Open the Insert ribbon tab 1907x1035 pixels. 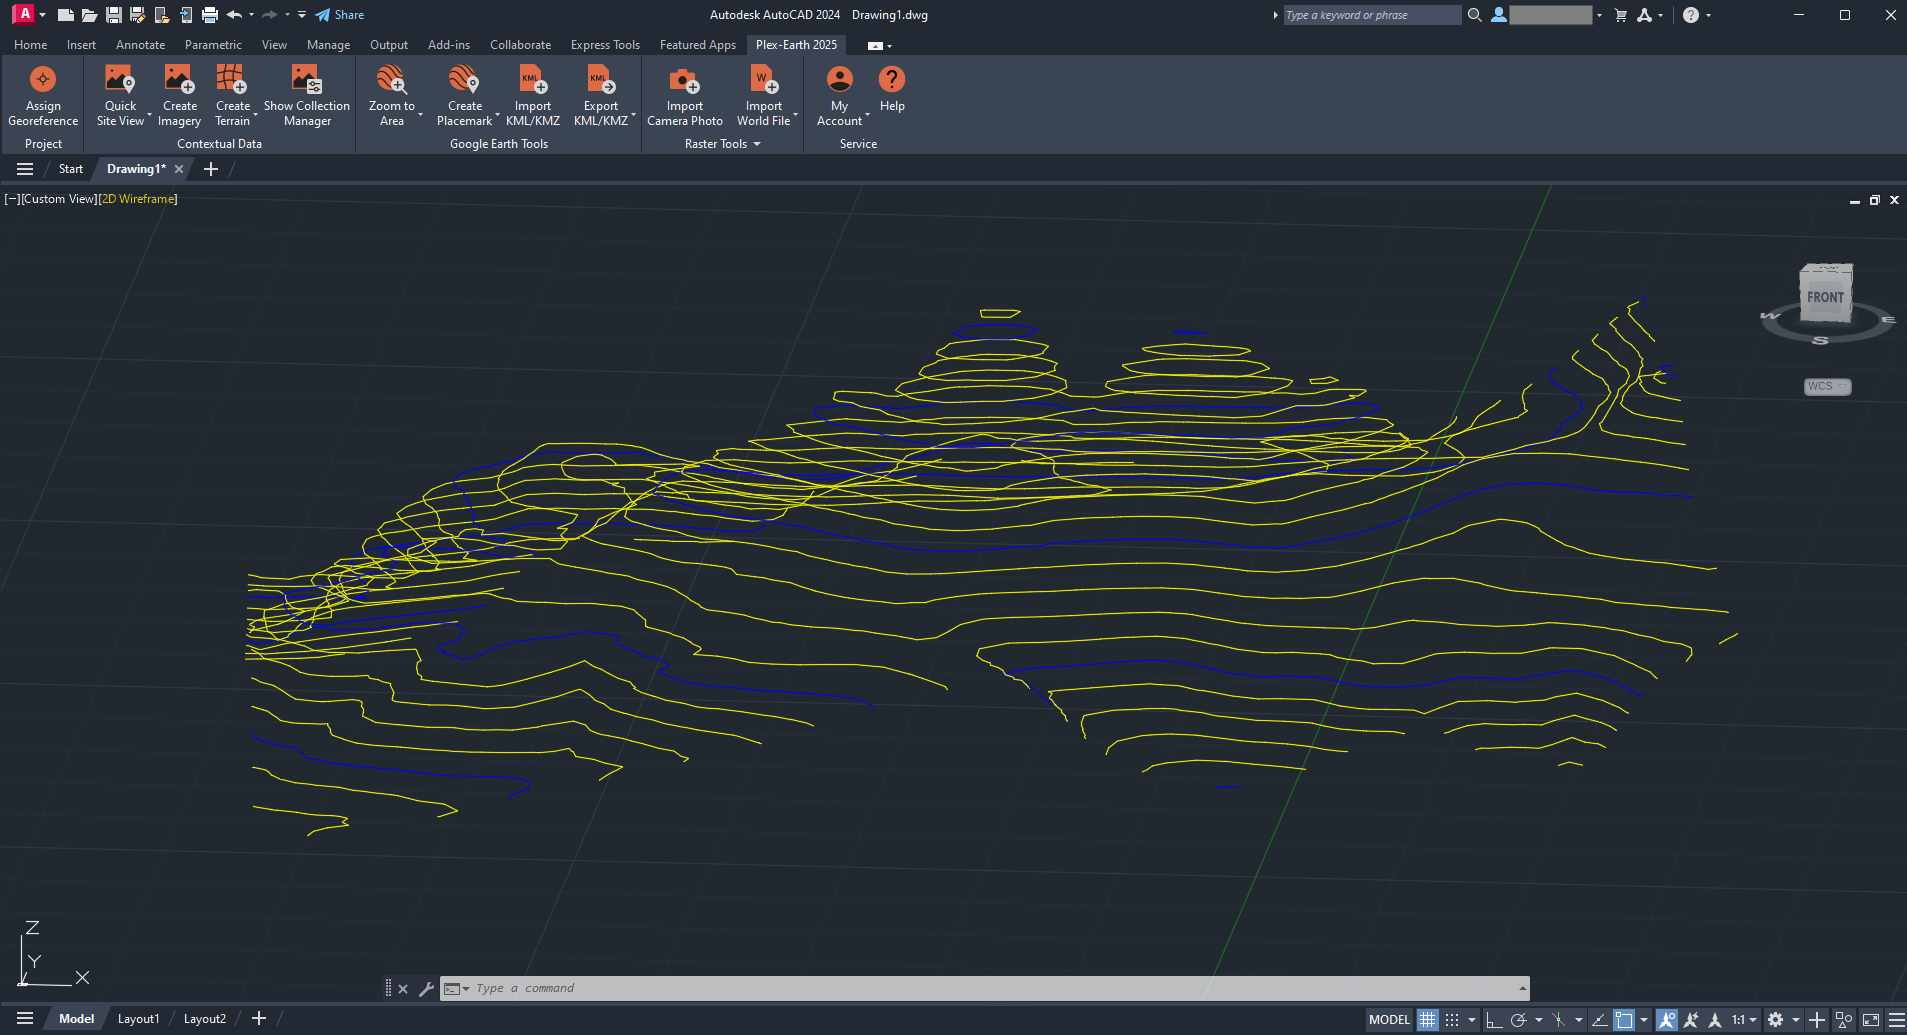click(81, 45)
